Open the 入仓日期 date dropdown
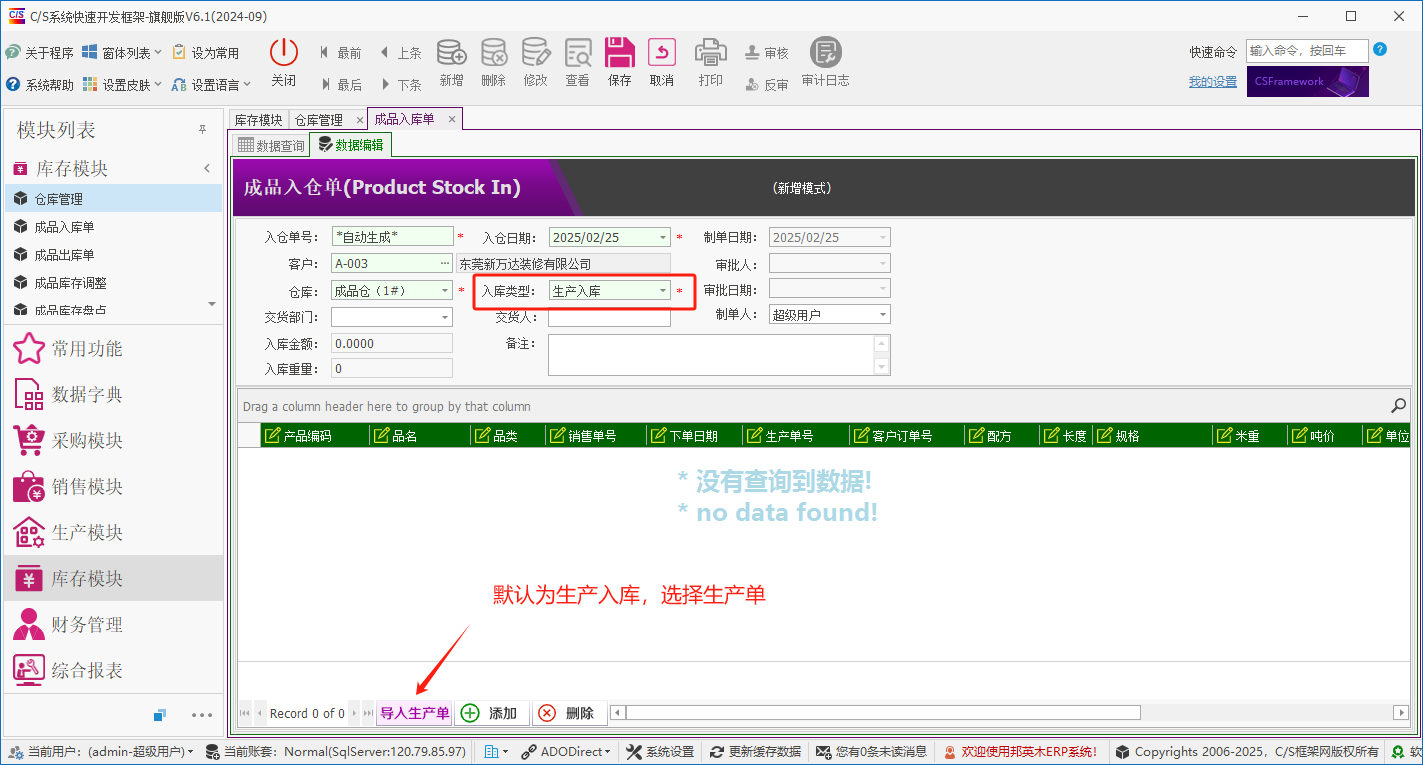1423x765 pixels. click(x=662, y=237)
